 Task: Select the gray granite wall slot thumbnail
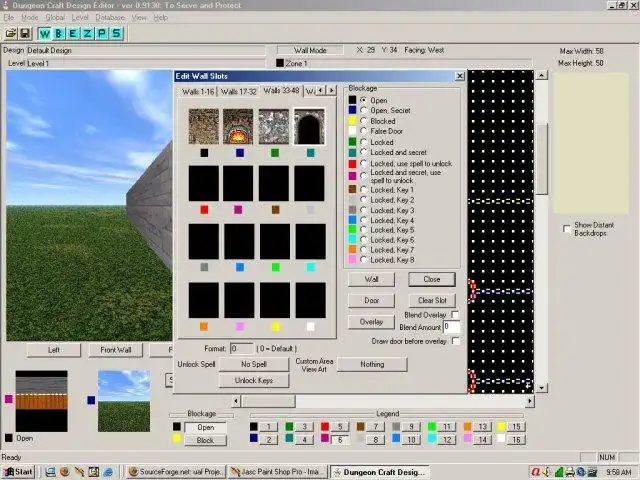pos(273,127)
